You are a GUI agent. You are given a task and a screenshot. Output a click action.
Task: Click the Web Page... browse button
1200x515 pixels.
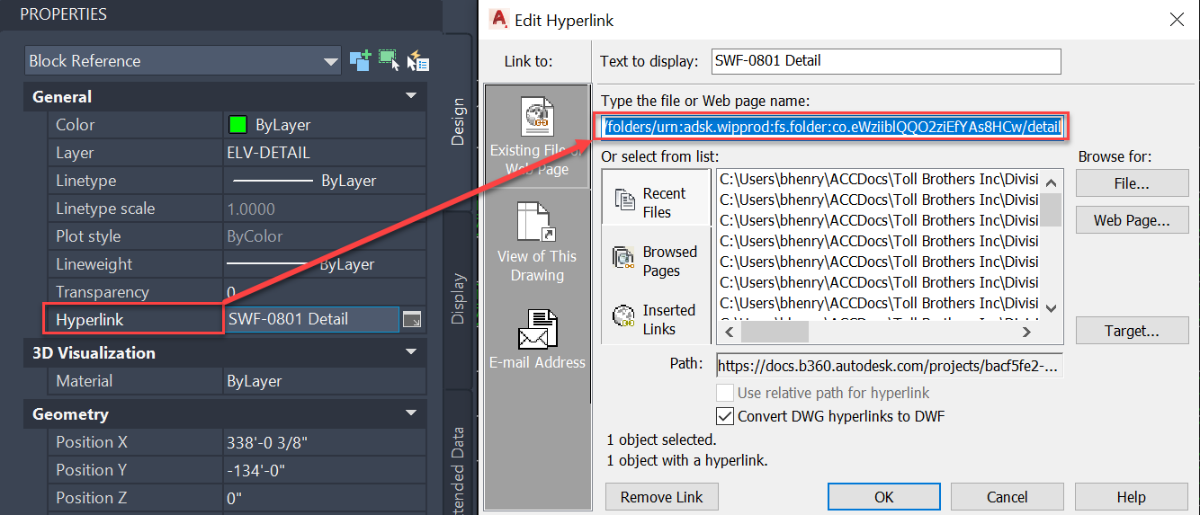pos(1131,220)
